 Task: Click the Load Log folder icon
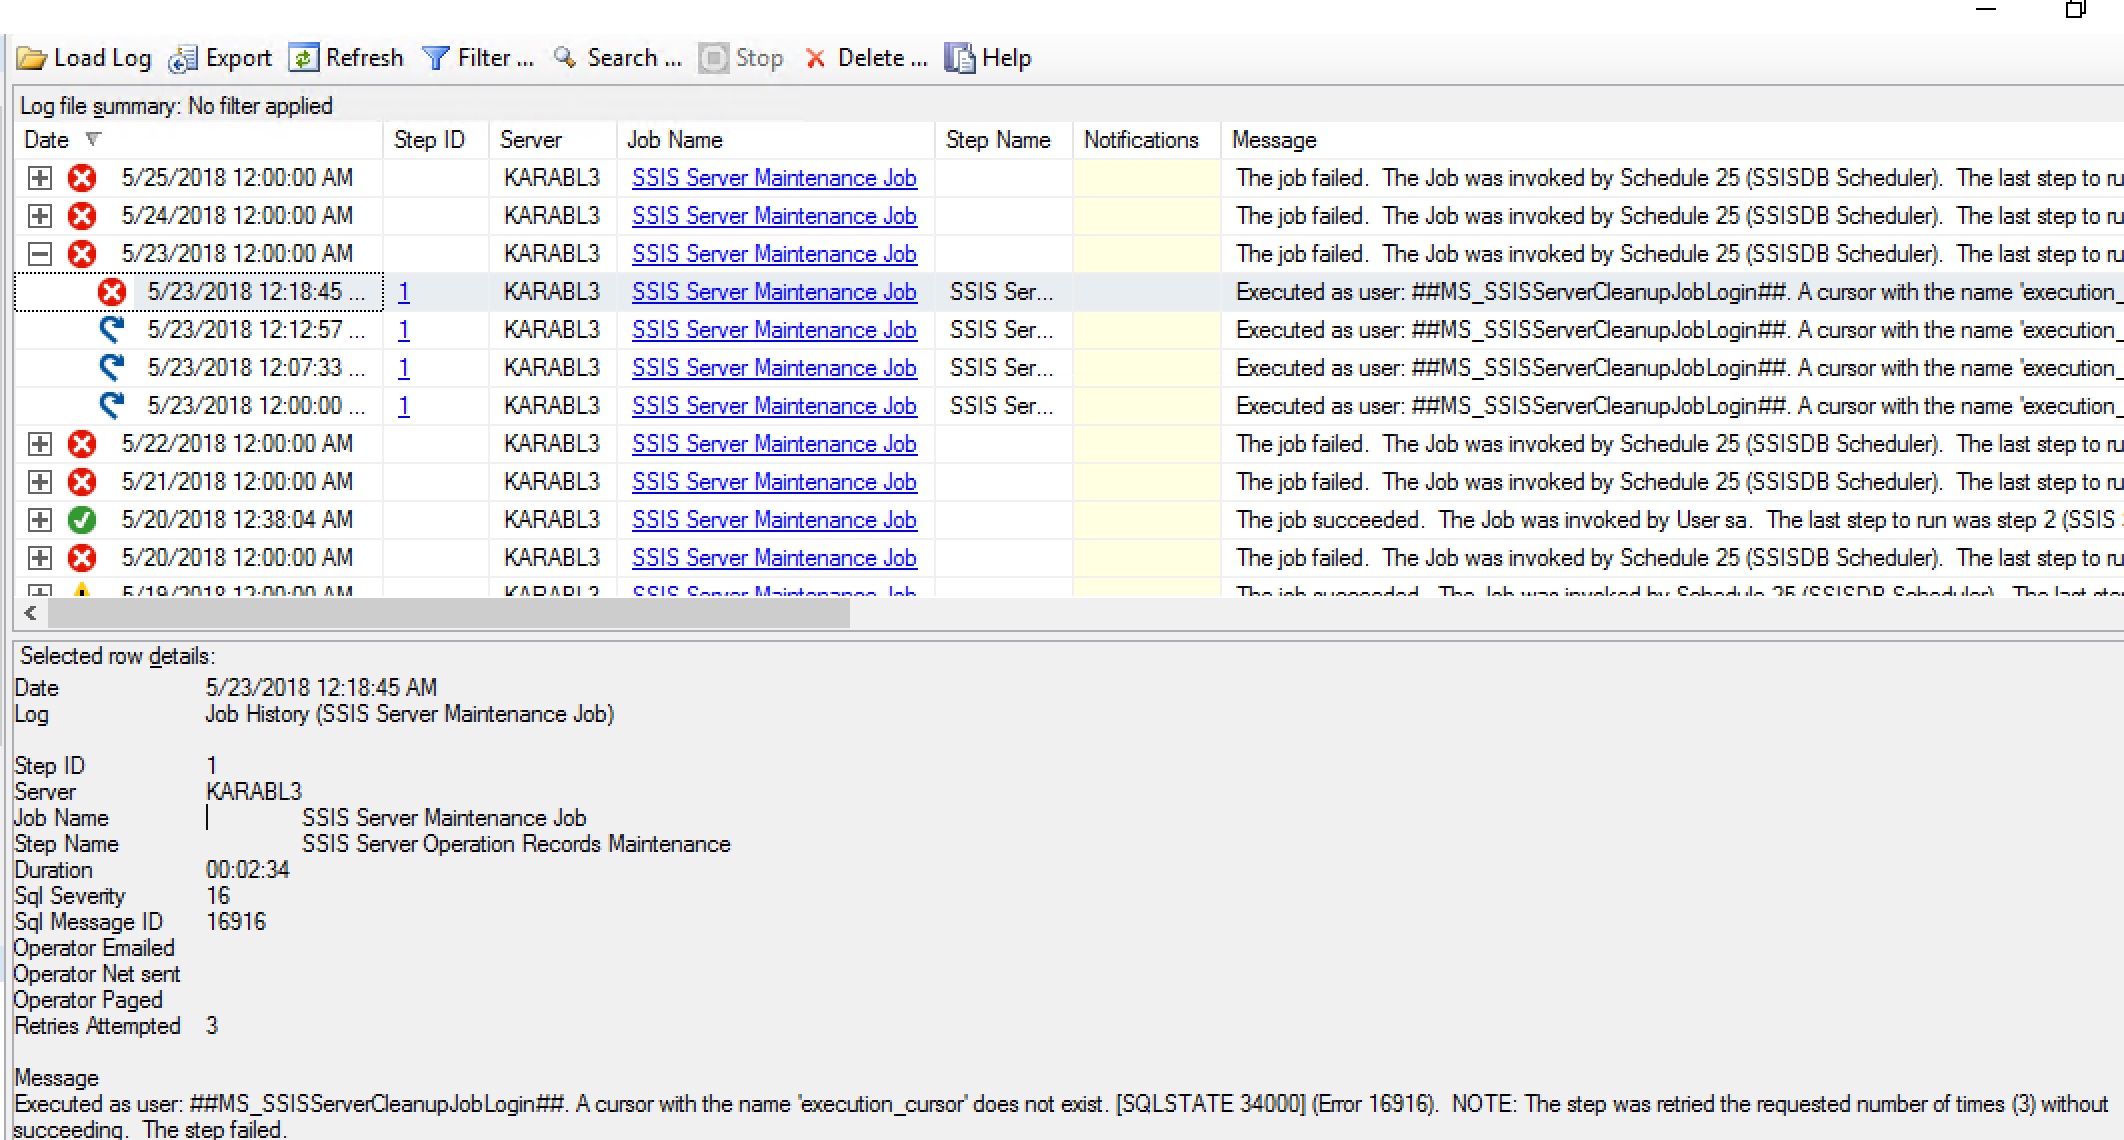[32, 59]
